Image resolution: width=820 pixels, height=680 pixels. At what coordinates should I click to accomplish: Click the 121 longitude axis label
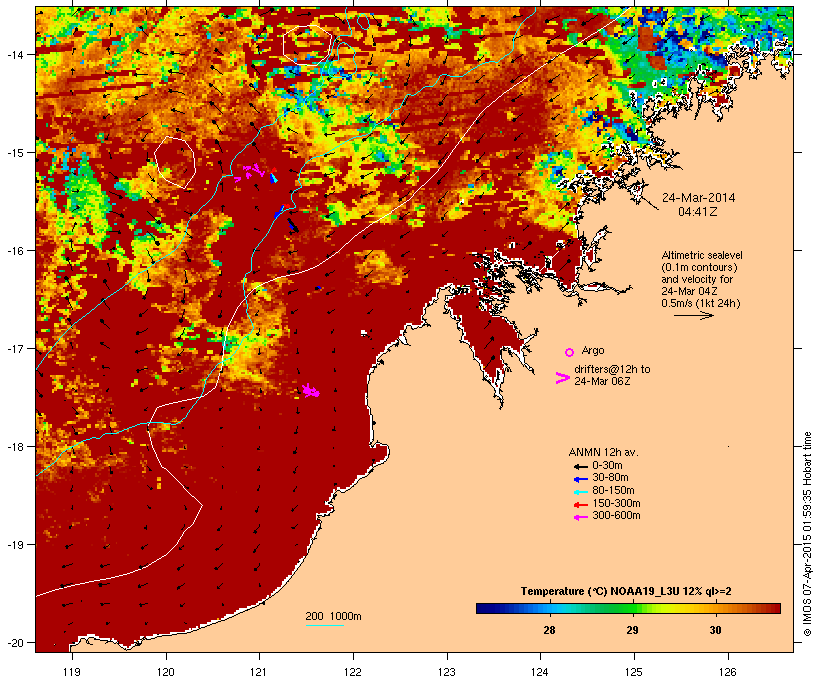pyautogui.click(x=259, y=672)
